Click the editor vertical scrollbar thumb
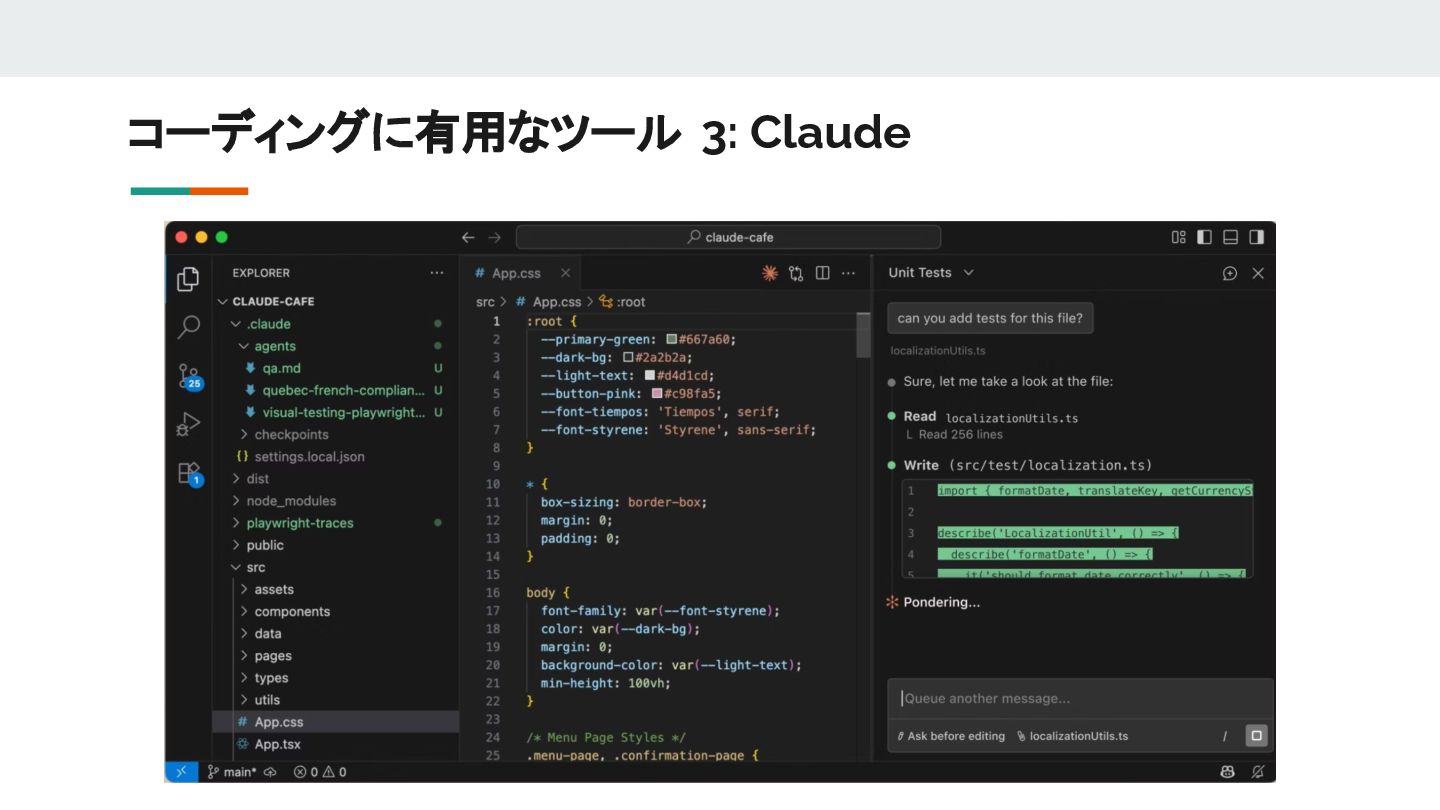The width and height of the screenshot is (1440, 810). [864, 335]
